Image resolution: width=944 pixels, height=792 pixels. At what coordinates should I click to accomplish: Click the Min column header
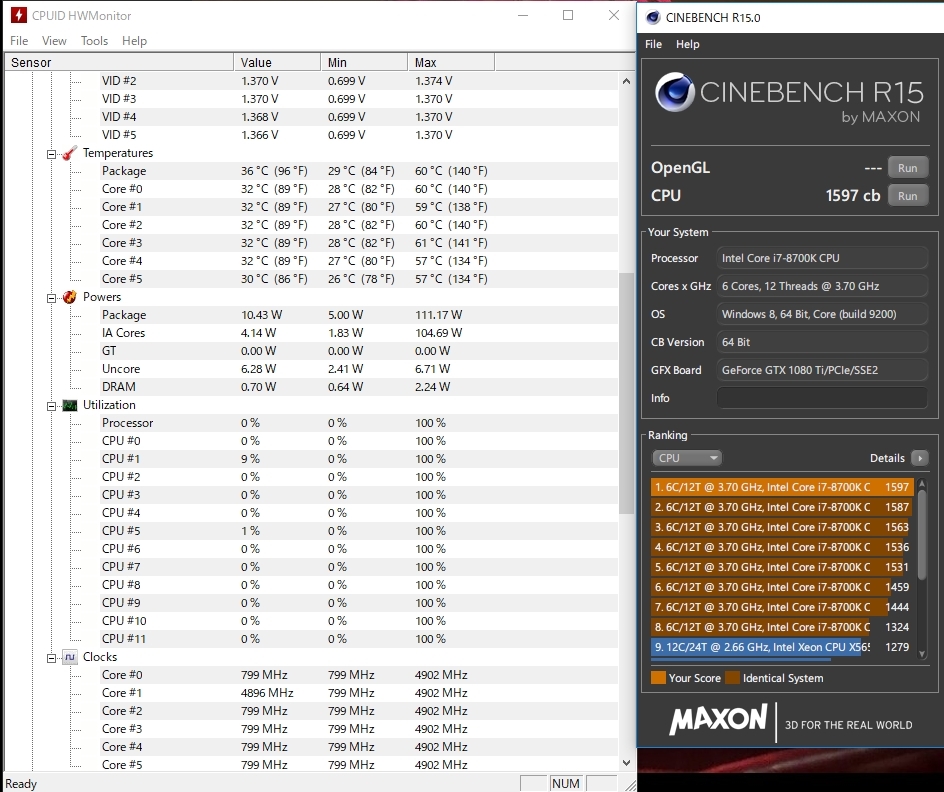(364, 62)
